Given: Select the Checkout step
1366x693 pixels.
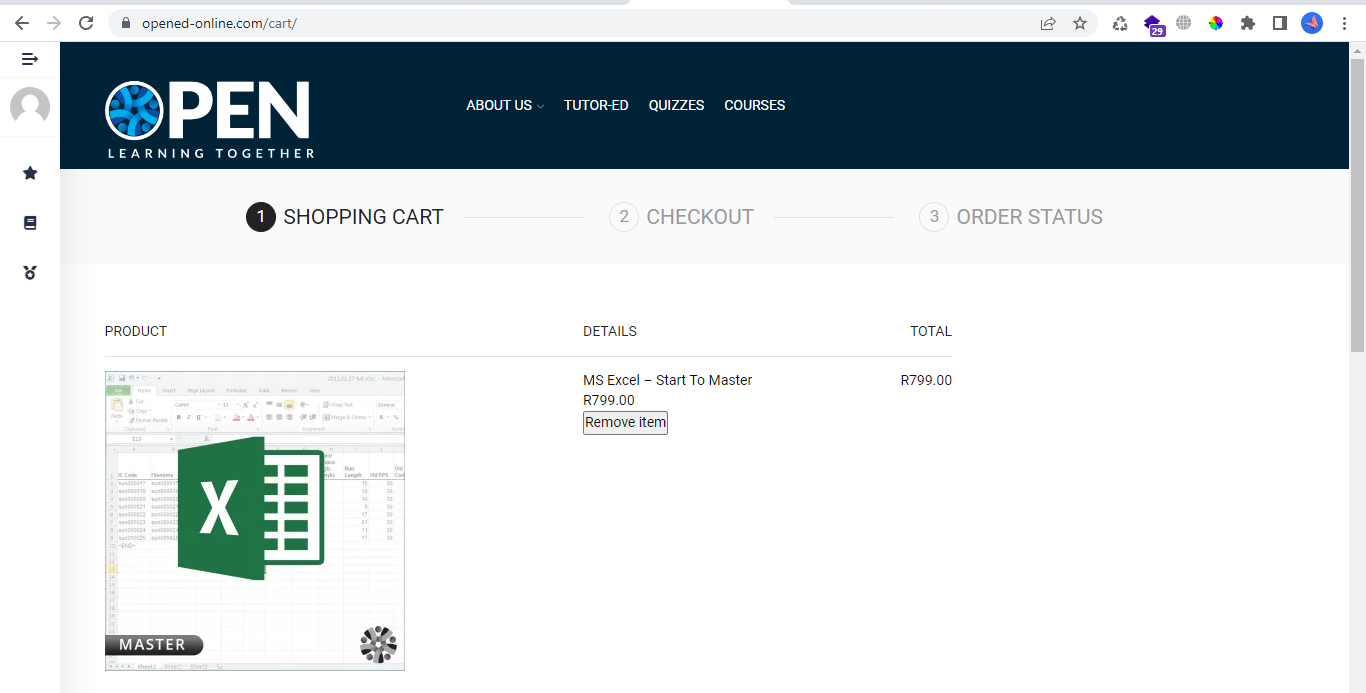Looking at the screenshot, I should coord(681,217).
